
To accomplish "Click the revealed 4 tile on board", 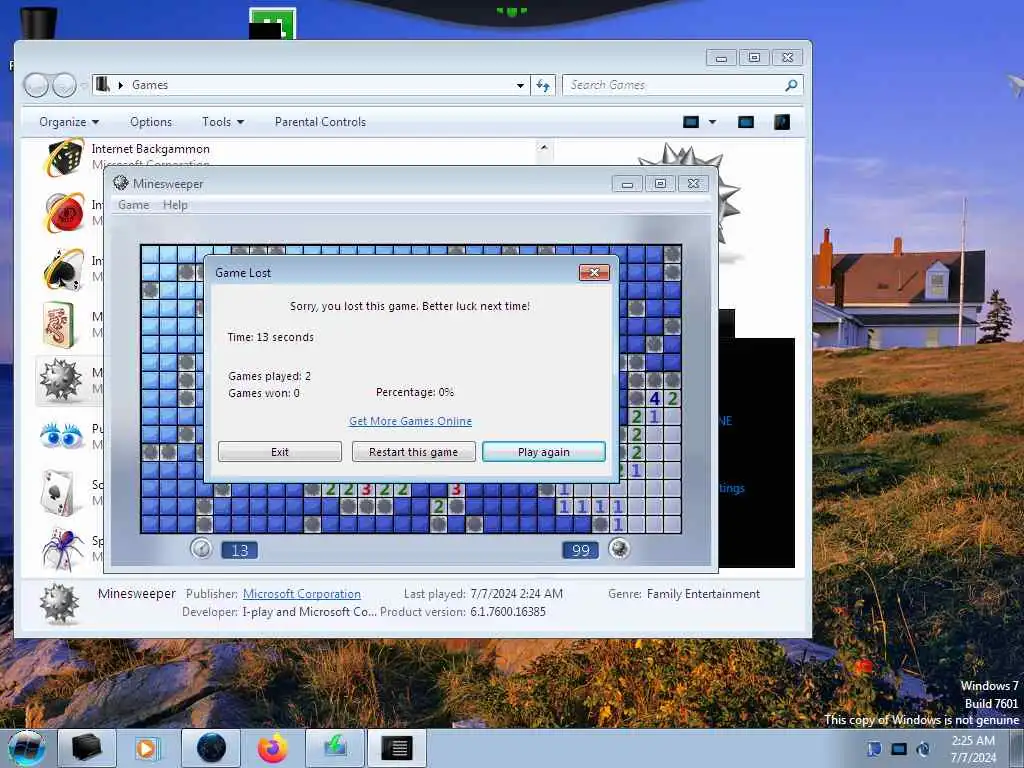I will click(655, 398).
